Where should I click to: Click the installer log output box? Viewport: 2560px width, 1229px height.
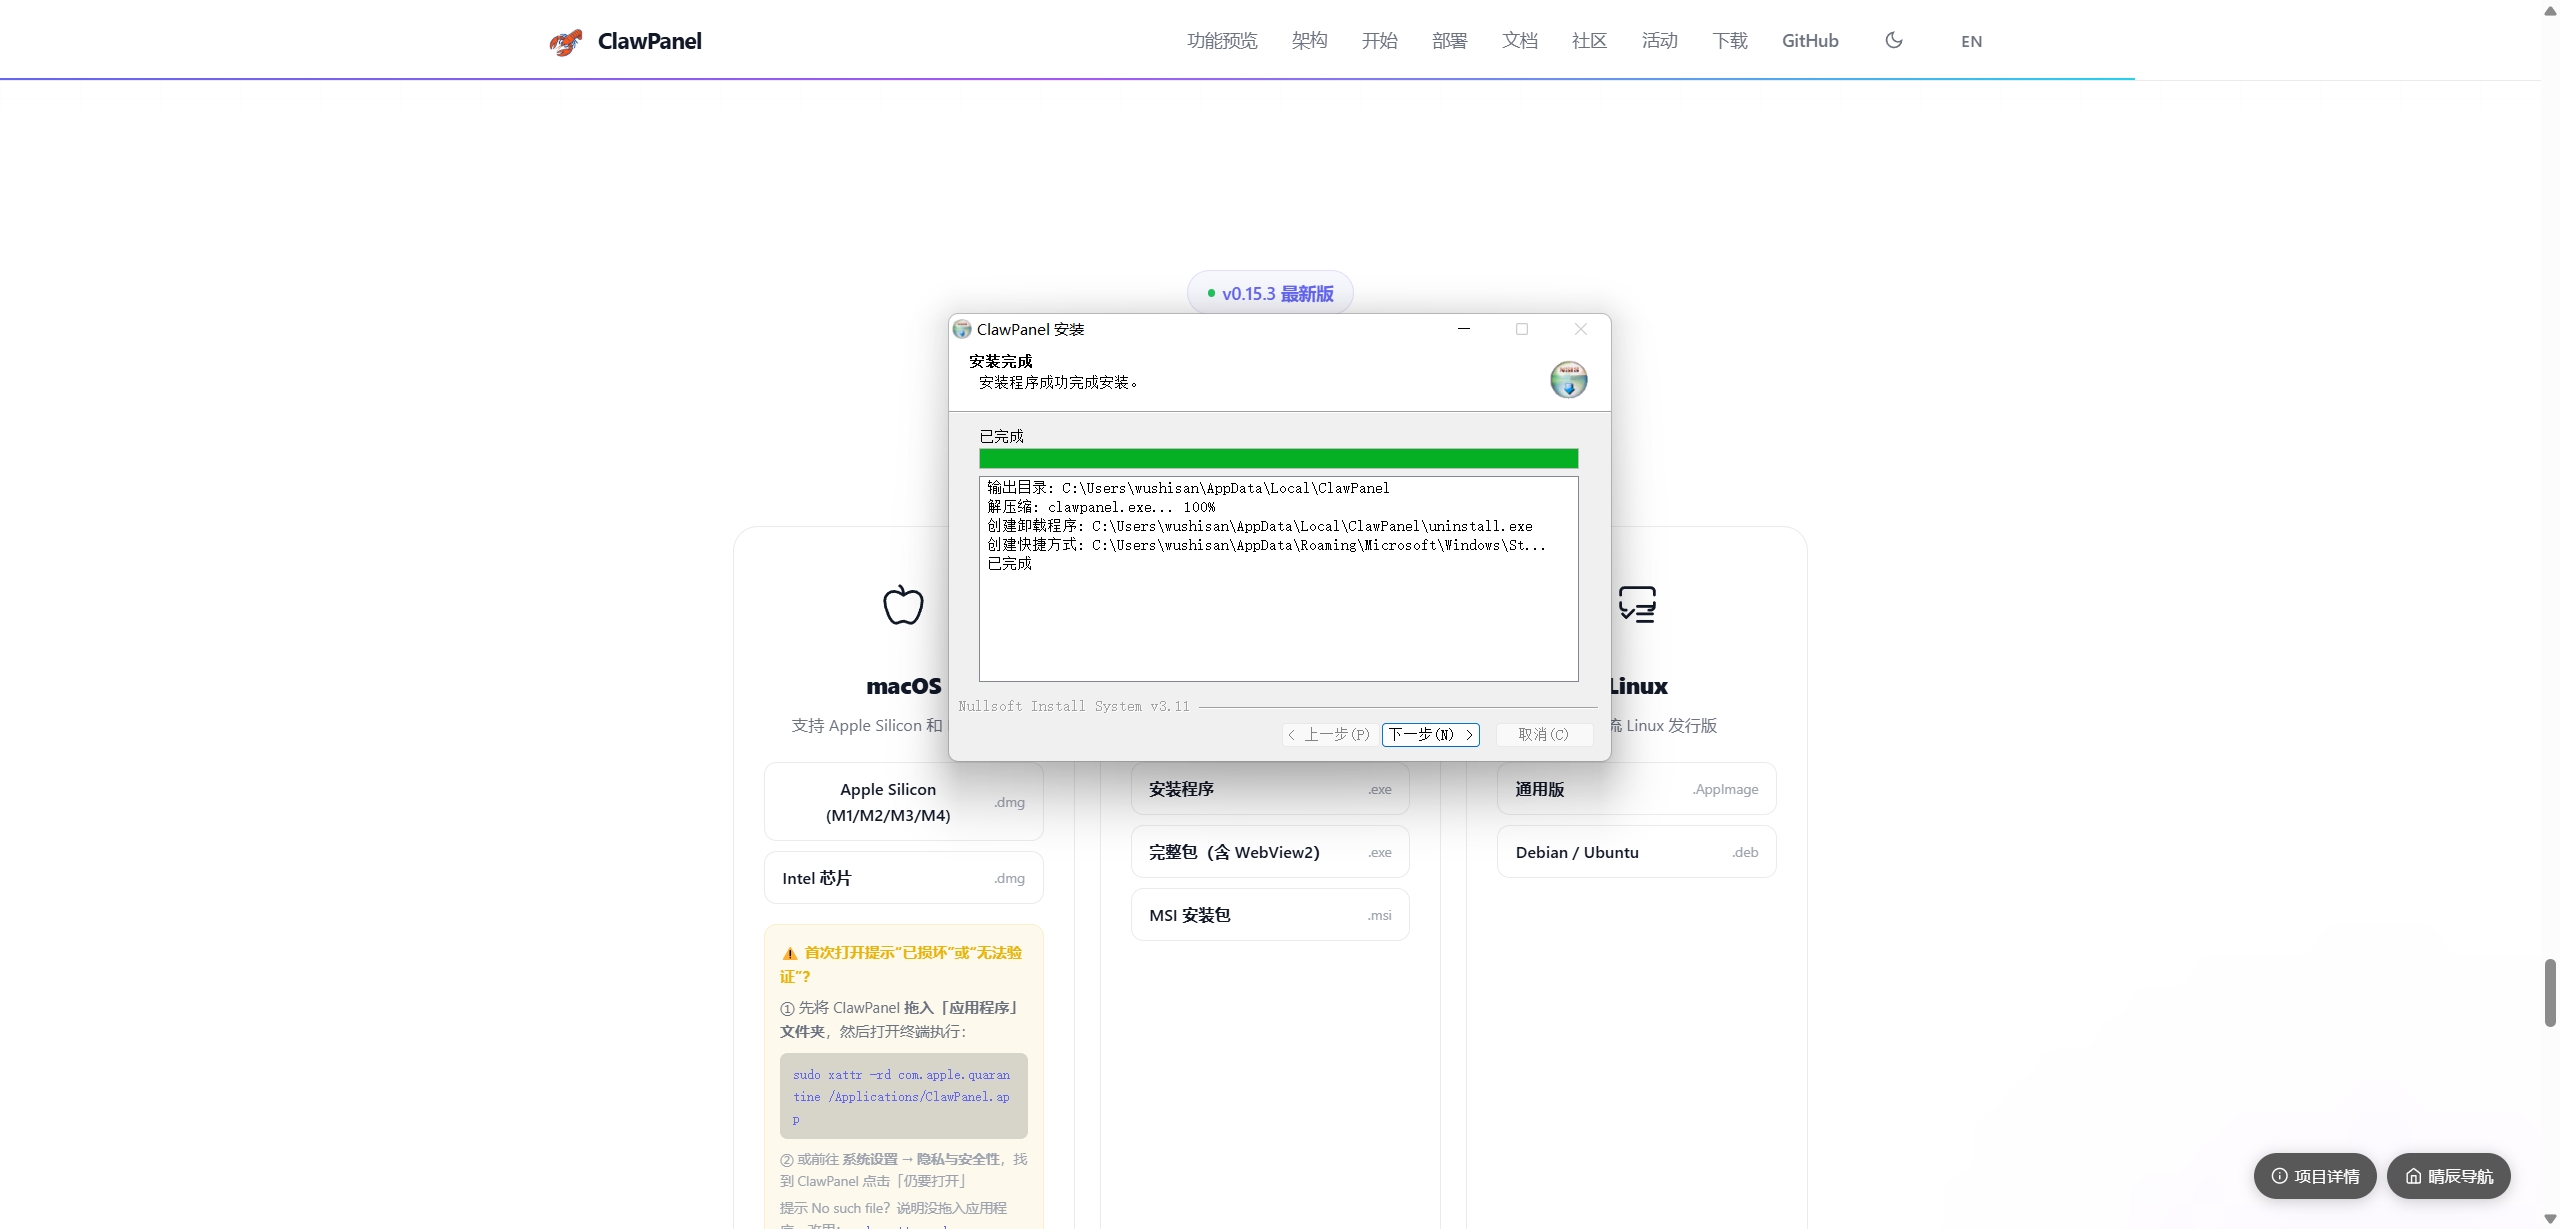click(1278, 579)
